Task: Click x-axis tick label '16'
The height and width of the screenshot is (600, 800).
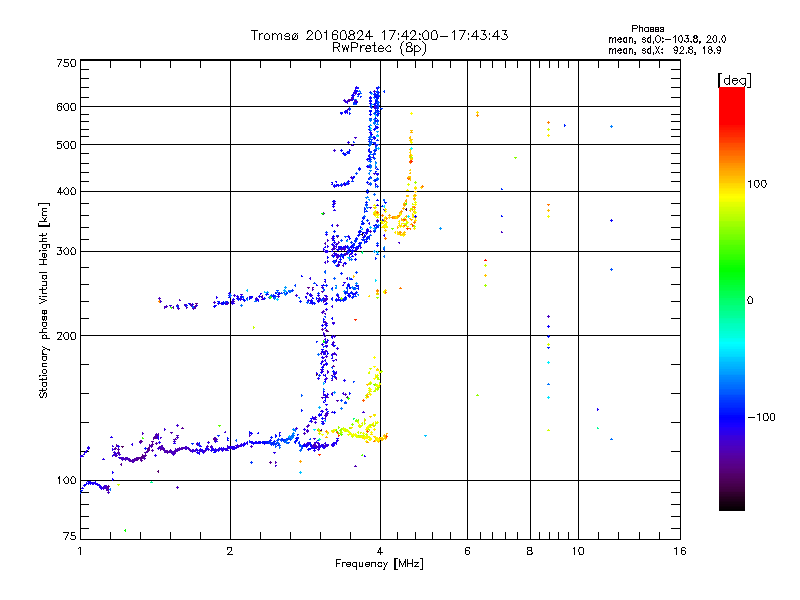Action: pos(680,551)
